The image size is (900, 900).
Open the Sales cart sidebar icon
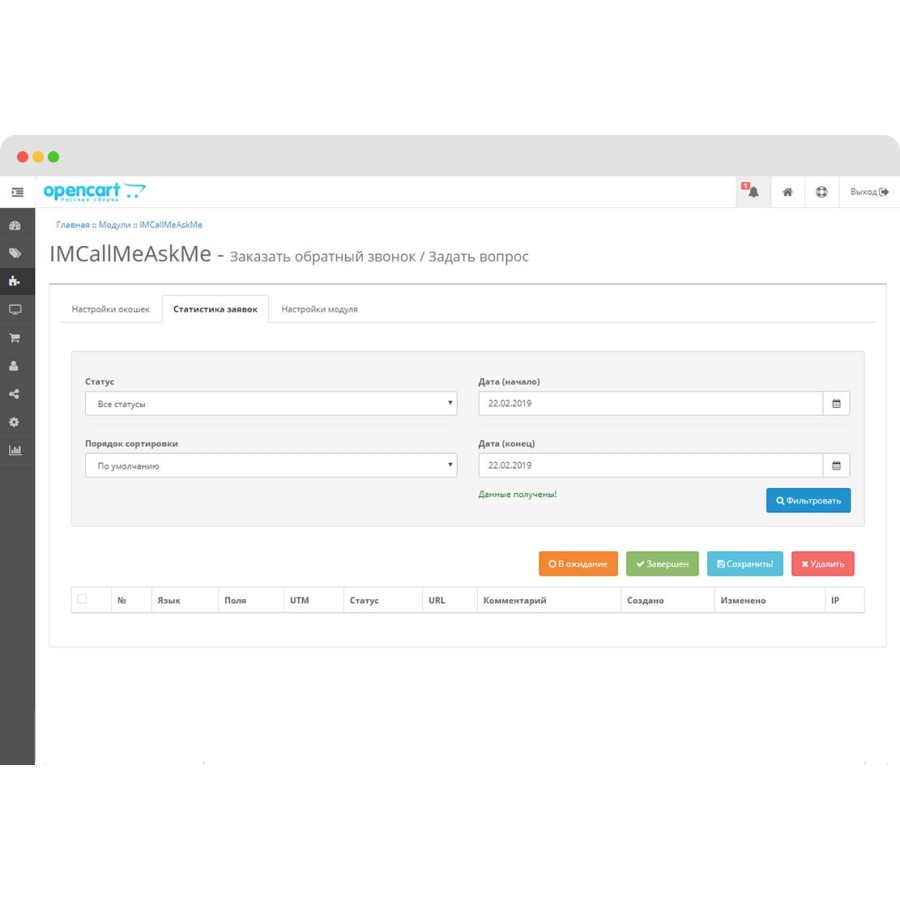tap(15, 338)
